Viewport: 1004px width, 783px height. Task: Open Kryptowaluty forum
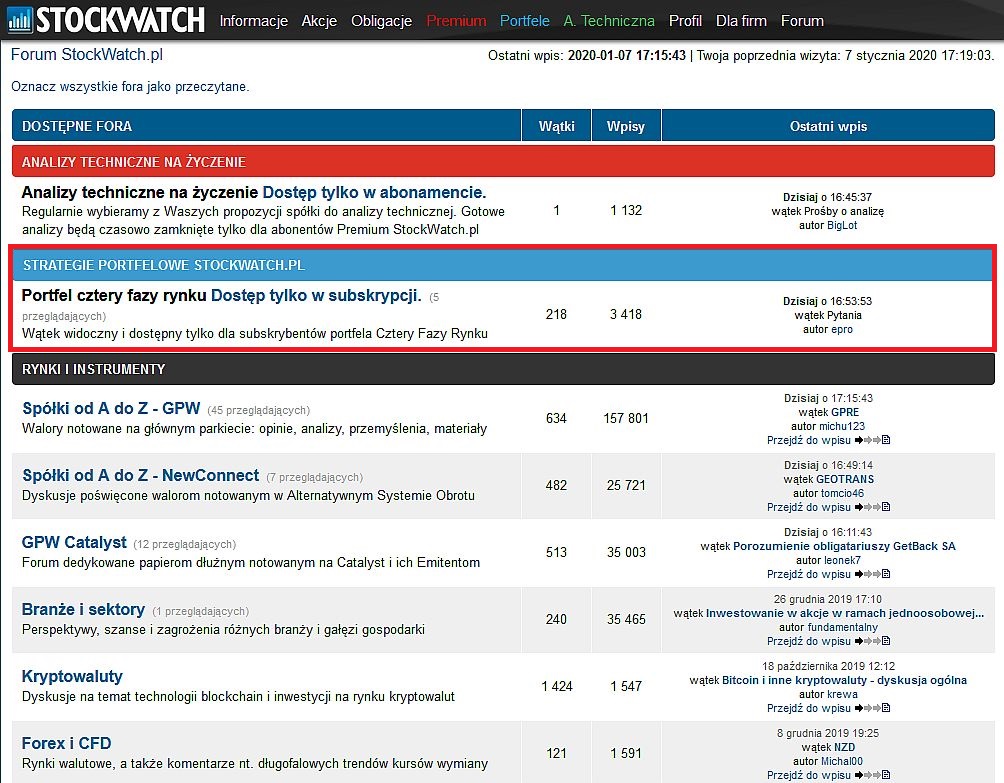click(x=72, y=676)
